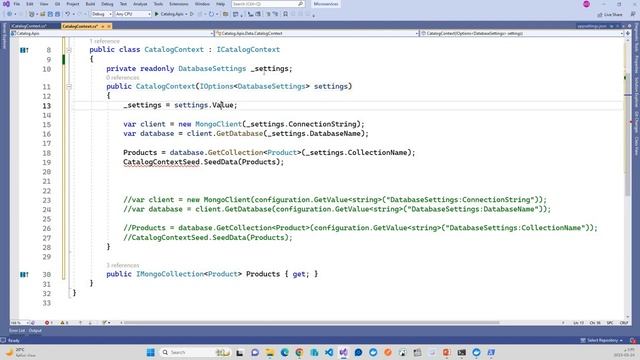Image resolution: width=640 pixels, height=360 pixels.
Task: Open the Catalog.Api.Data.CatalogContext type dropdown
Action: [x=317, y=33]
